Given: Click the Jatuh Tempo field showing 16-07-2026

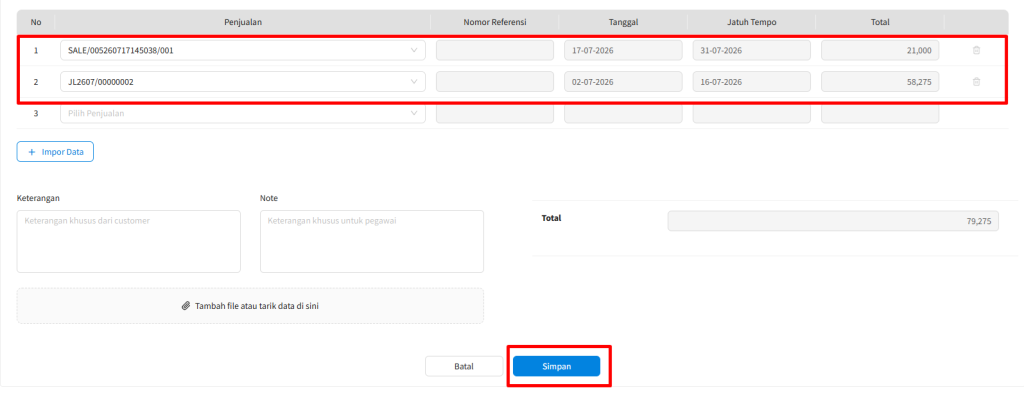Looking at the screenshot, I should (x=752, y=82).
